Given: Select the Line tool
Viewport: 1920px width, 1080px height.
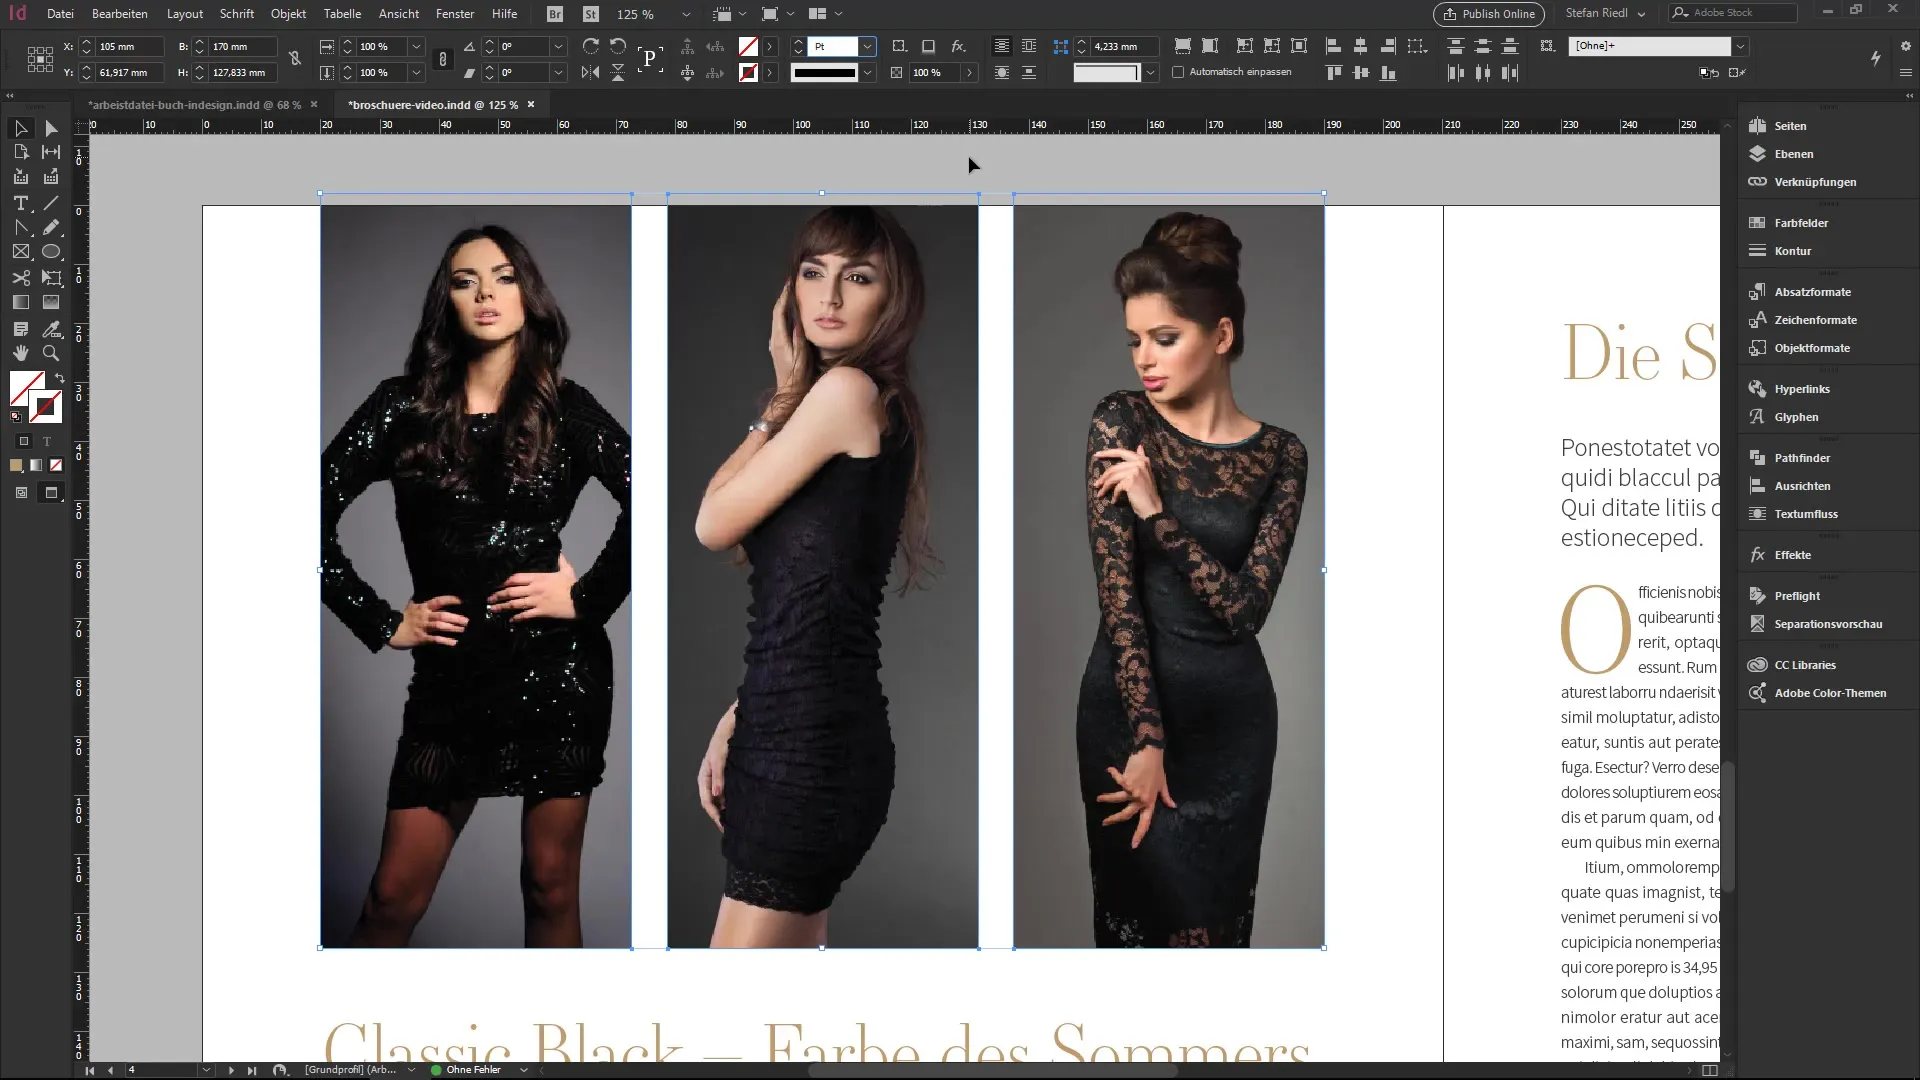Looking at the screenshot, I should coord(51,203).
